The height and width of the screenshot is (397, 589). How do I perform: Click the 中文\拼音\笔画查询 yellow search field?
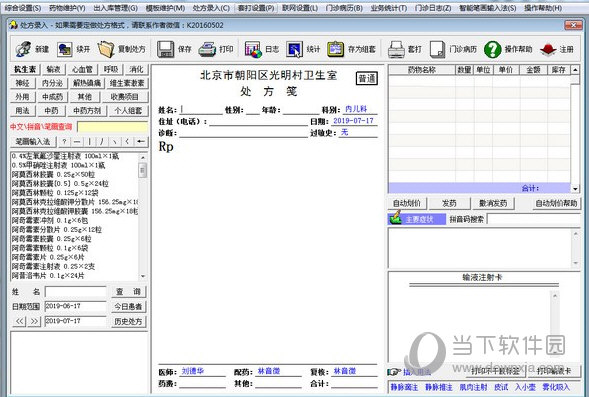113,127
